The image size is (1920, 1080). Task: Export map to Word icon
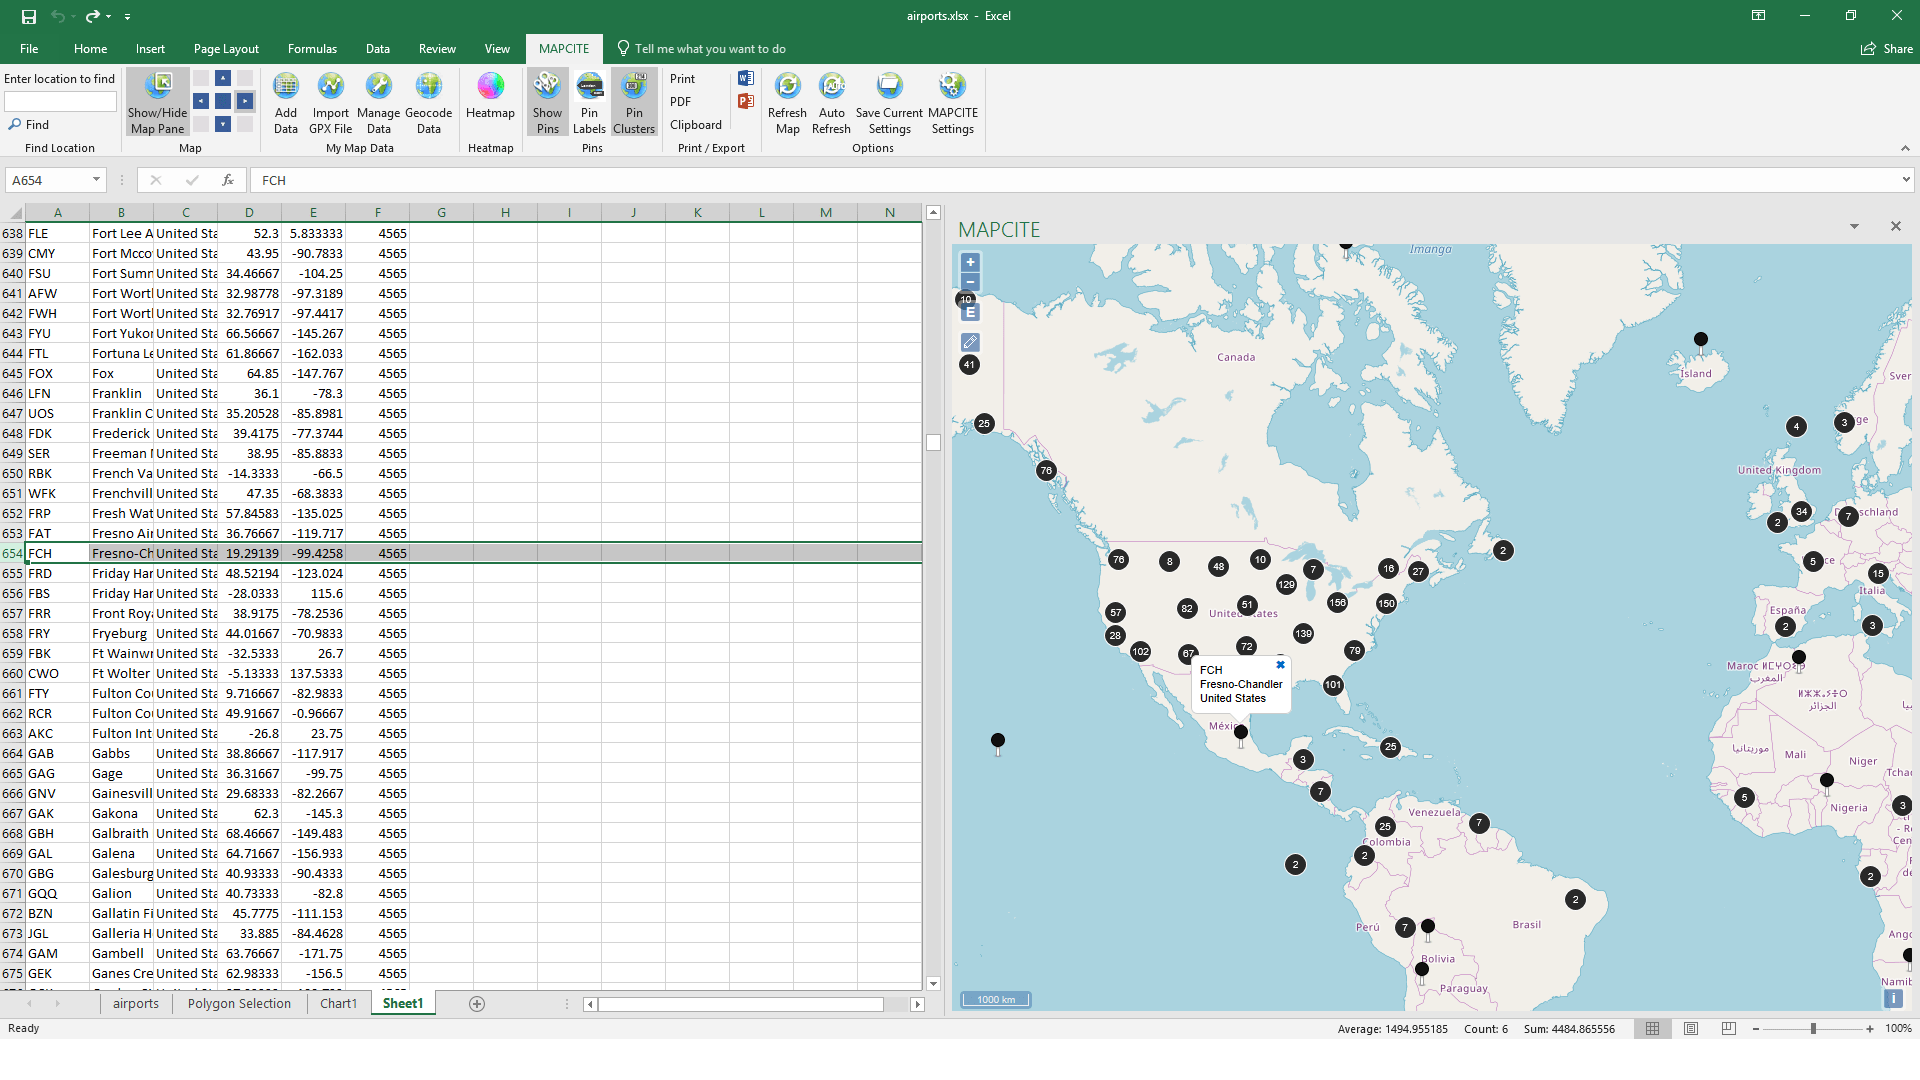(746, 78)
